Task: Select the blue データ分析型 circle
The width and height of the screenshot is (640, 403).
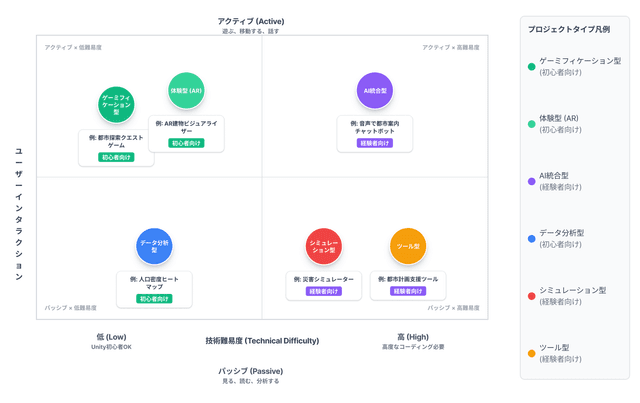Action: (x=154, y=246)
